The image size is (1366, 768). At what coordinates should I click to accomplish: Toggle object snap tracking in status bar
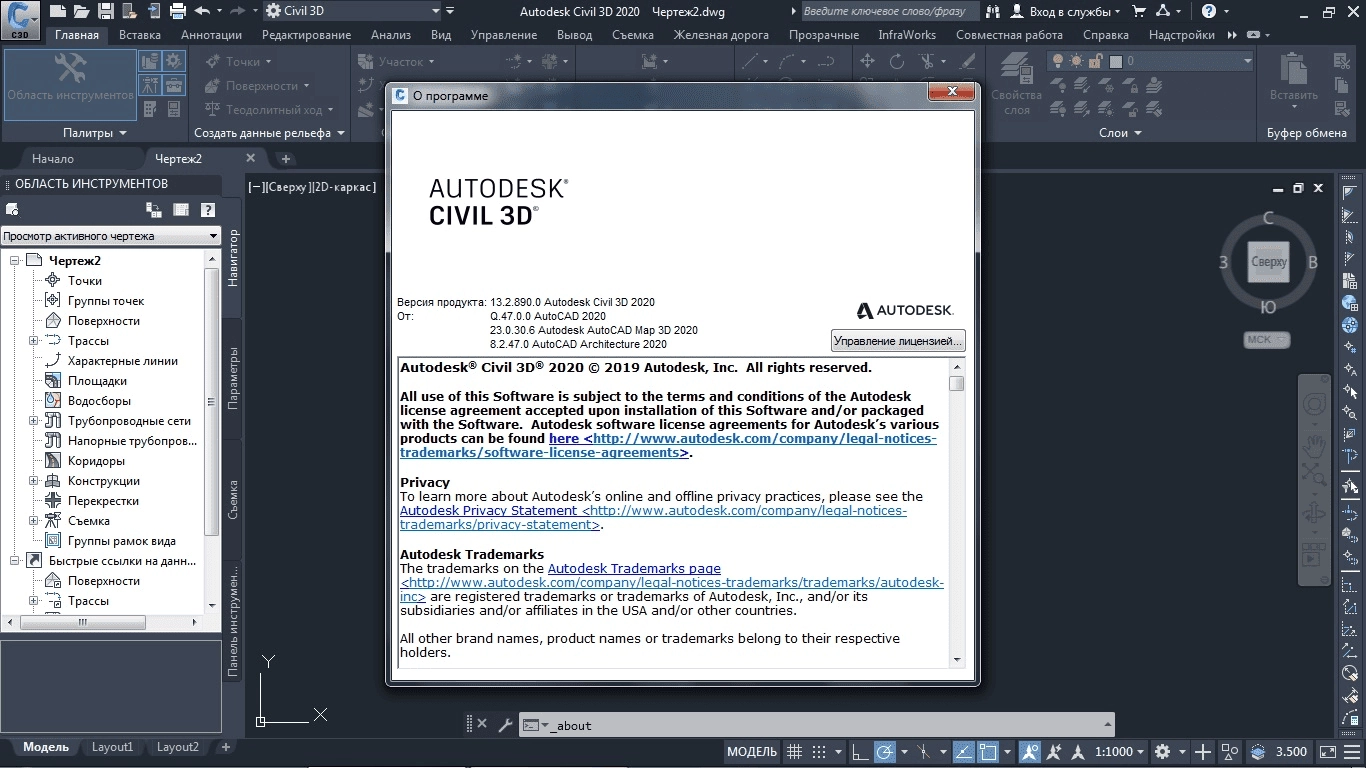point(962,751)
